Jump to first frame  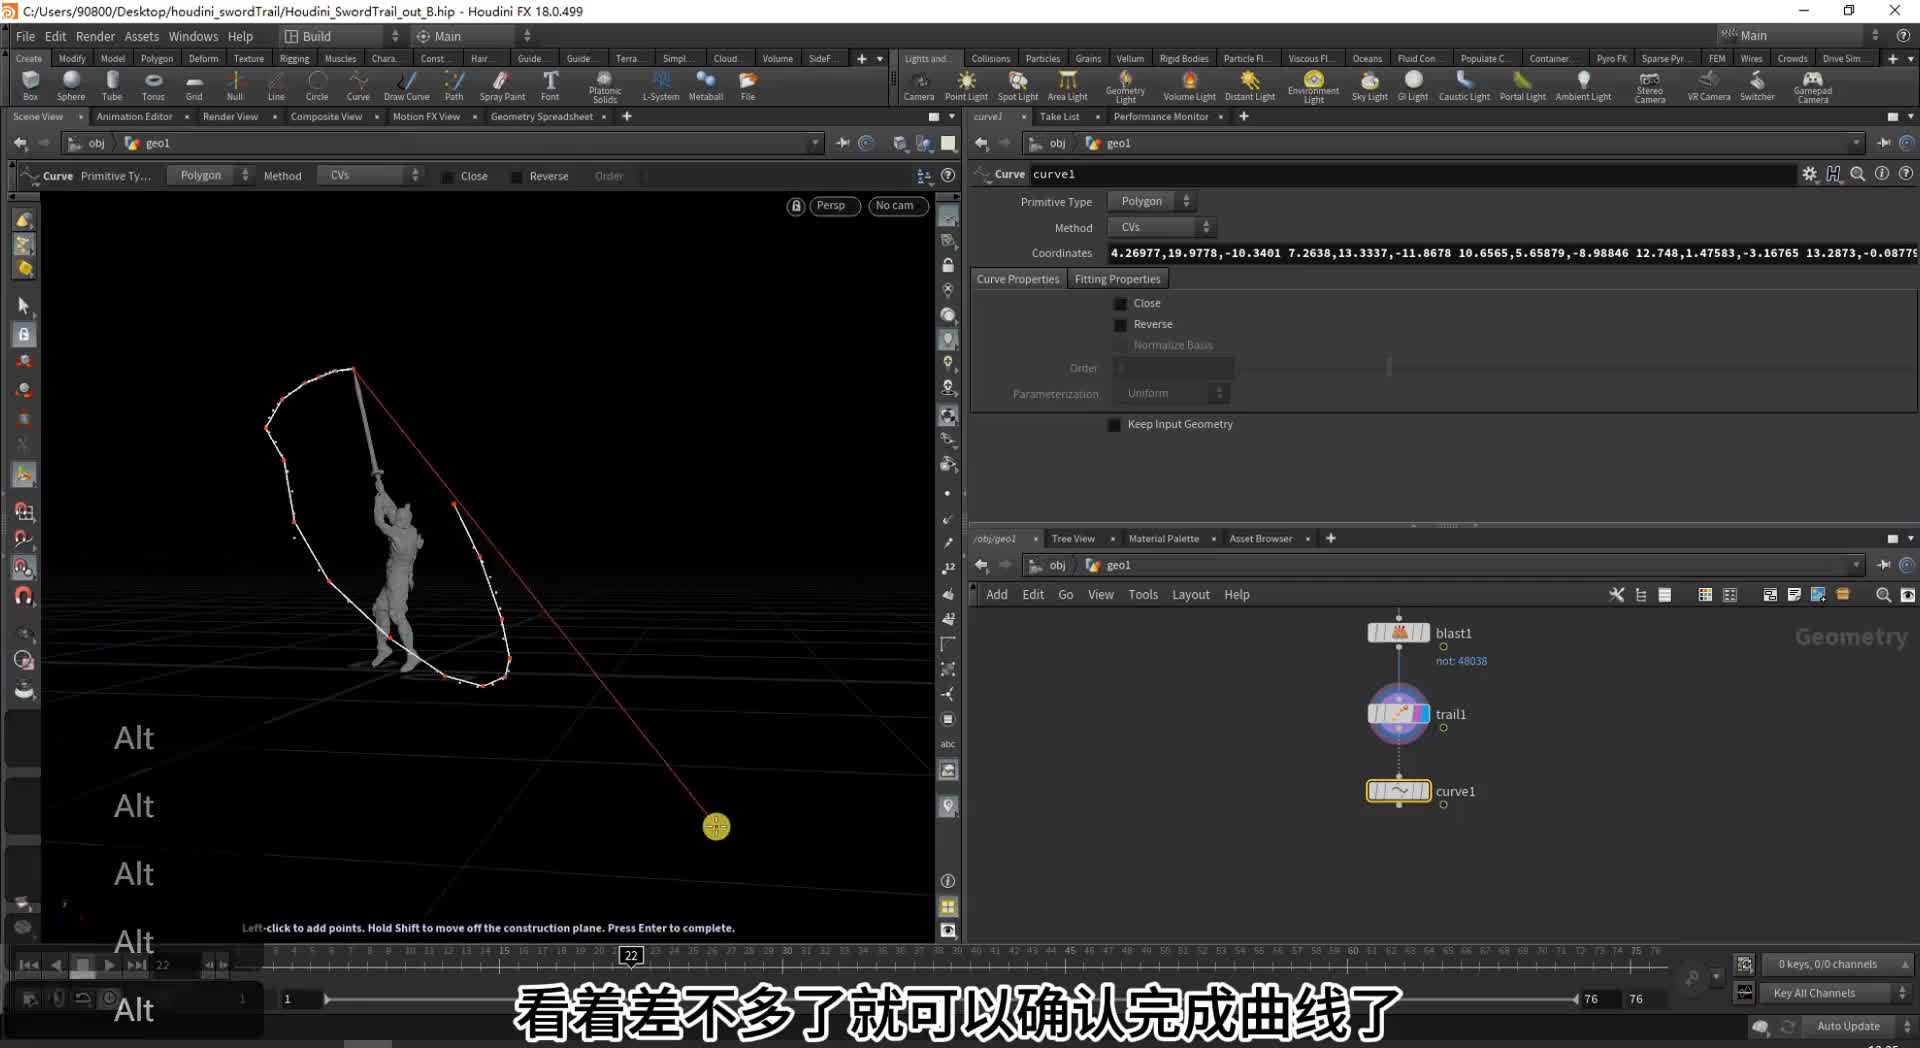click(x=29, y=965)
